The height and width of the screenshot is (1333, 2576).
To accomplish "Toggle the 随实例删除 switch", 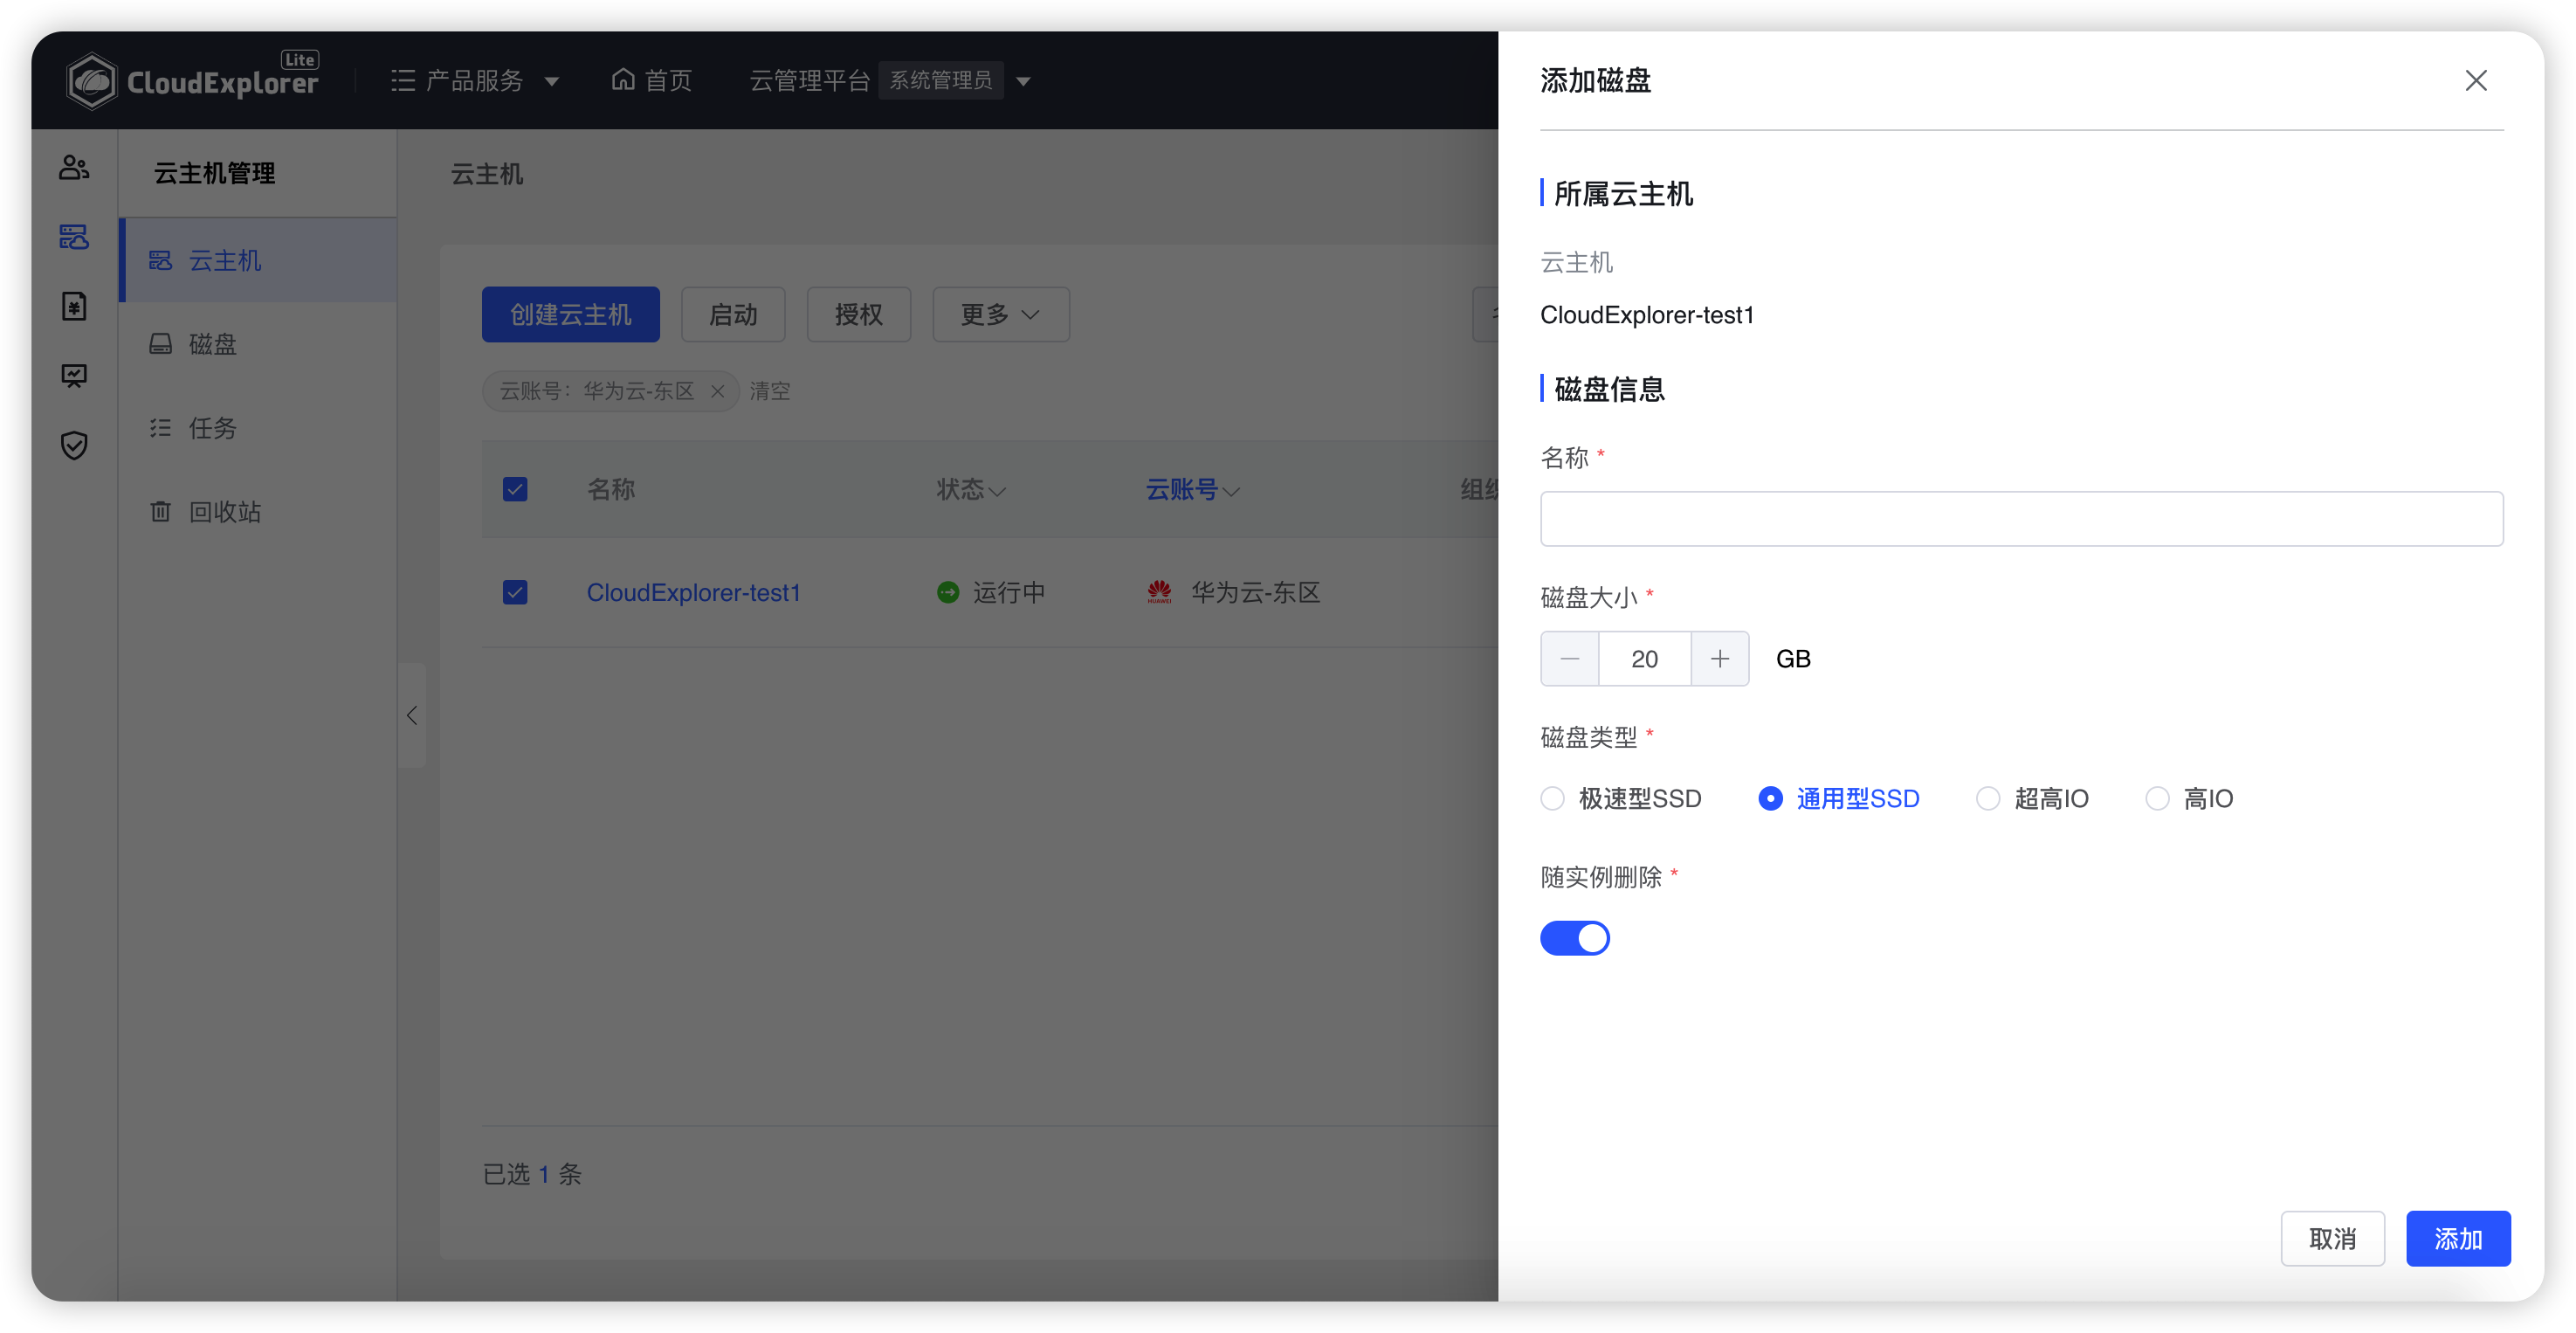I will (x=1574, y=938).
